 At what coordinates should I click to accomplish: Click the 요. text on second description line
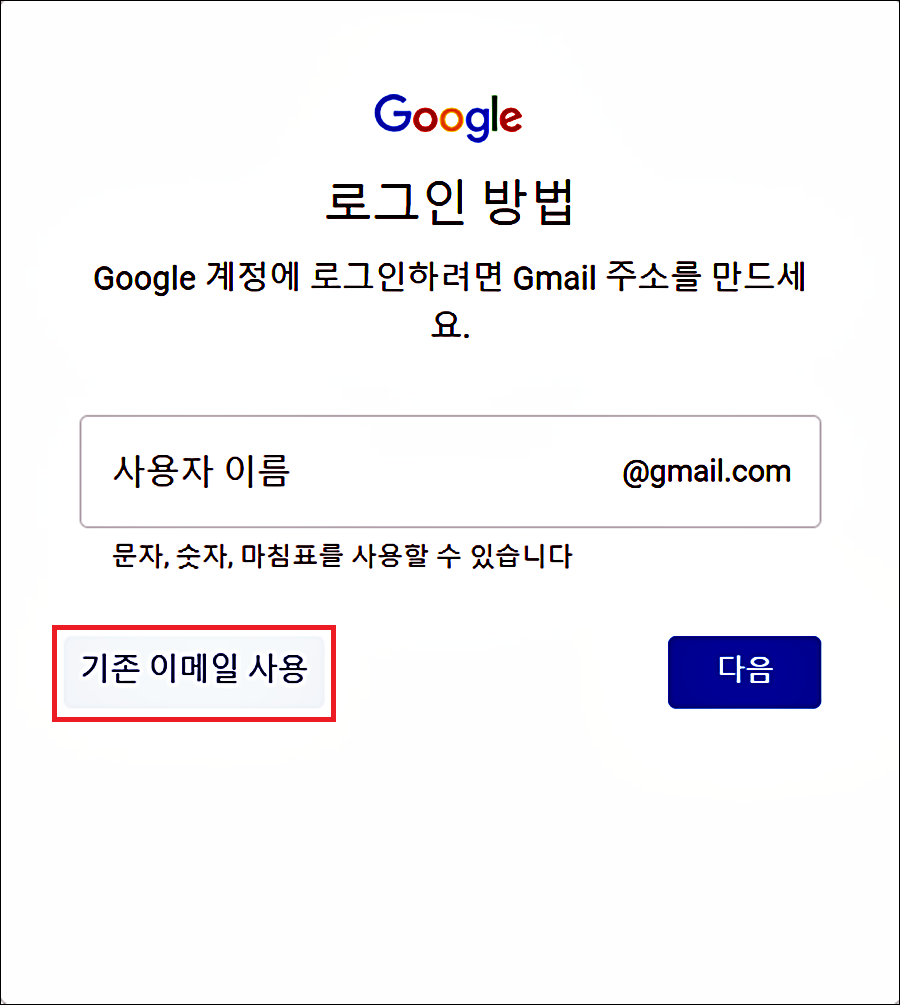(450, 325)
